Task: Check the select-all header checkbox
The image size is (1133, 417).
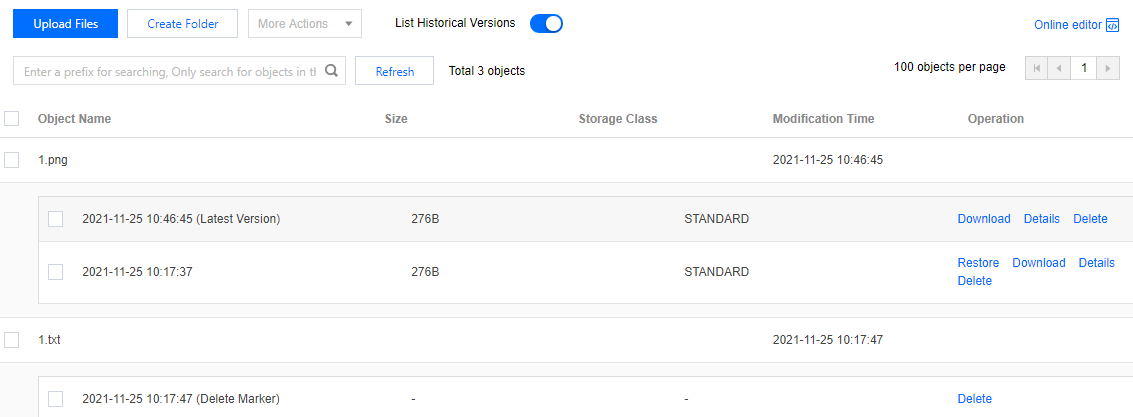Action: pyautogui.click(x=12, y=119)
